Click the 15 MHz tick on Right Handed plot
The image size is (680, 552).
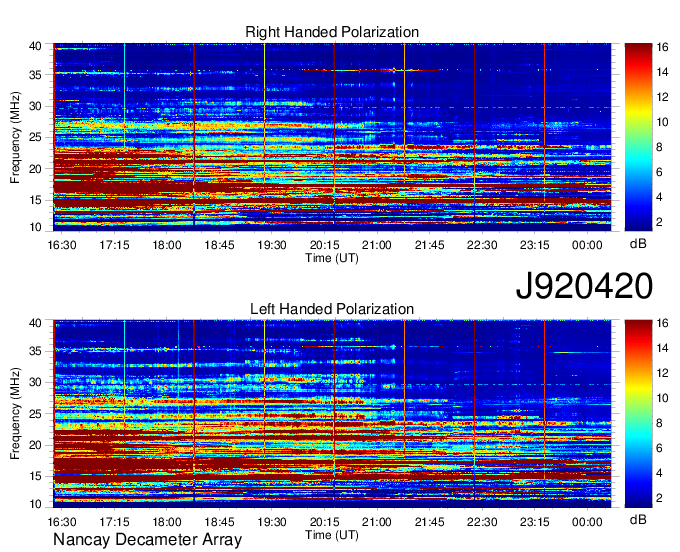(x=35, y=200)
